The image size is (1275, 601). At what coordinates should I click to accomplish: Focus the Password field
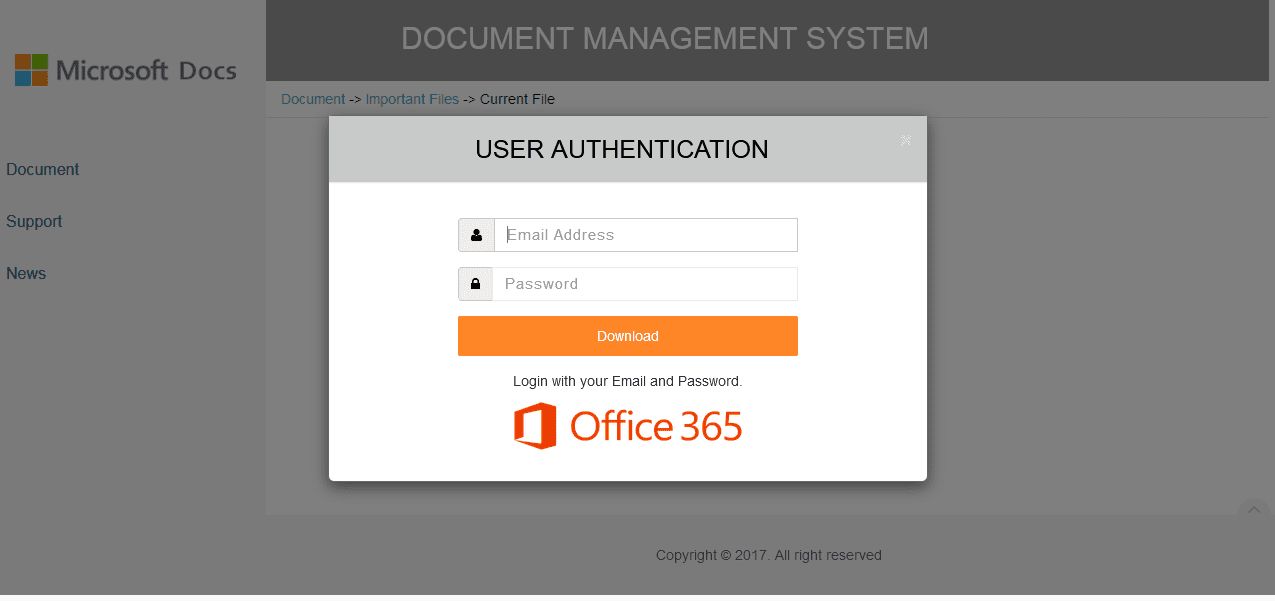(x=645, y=284)
